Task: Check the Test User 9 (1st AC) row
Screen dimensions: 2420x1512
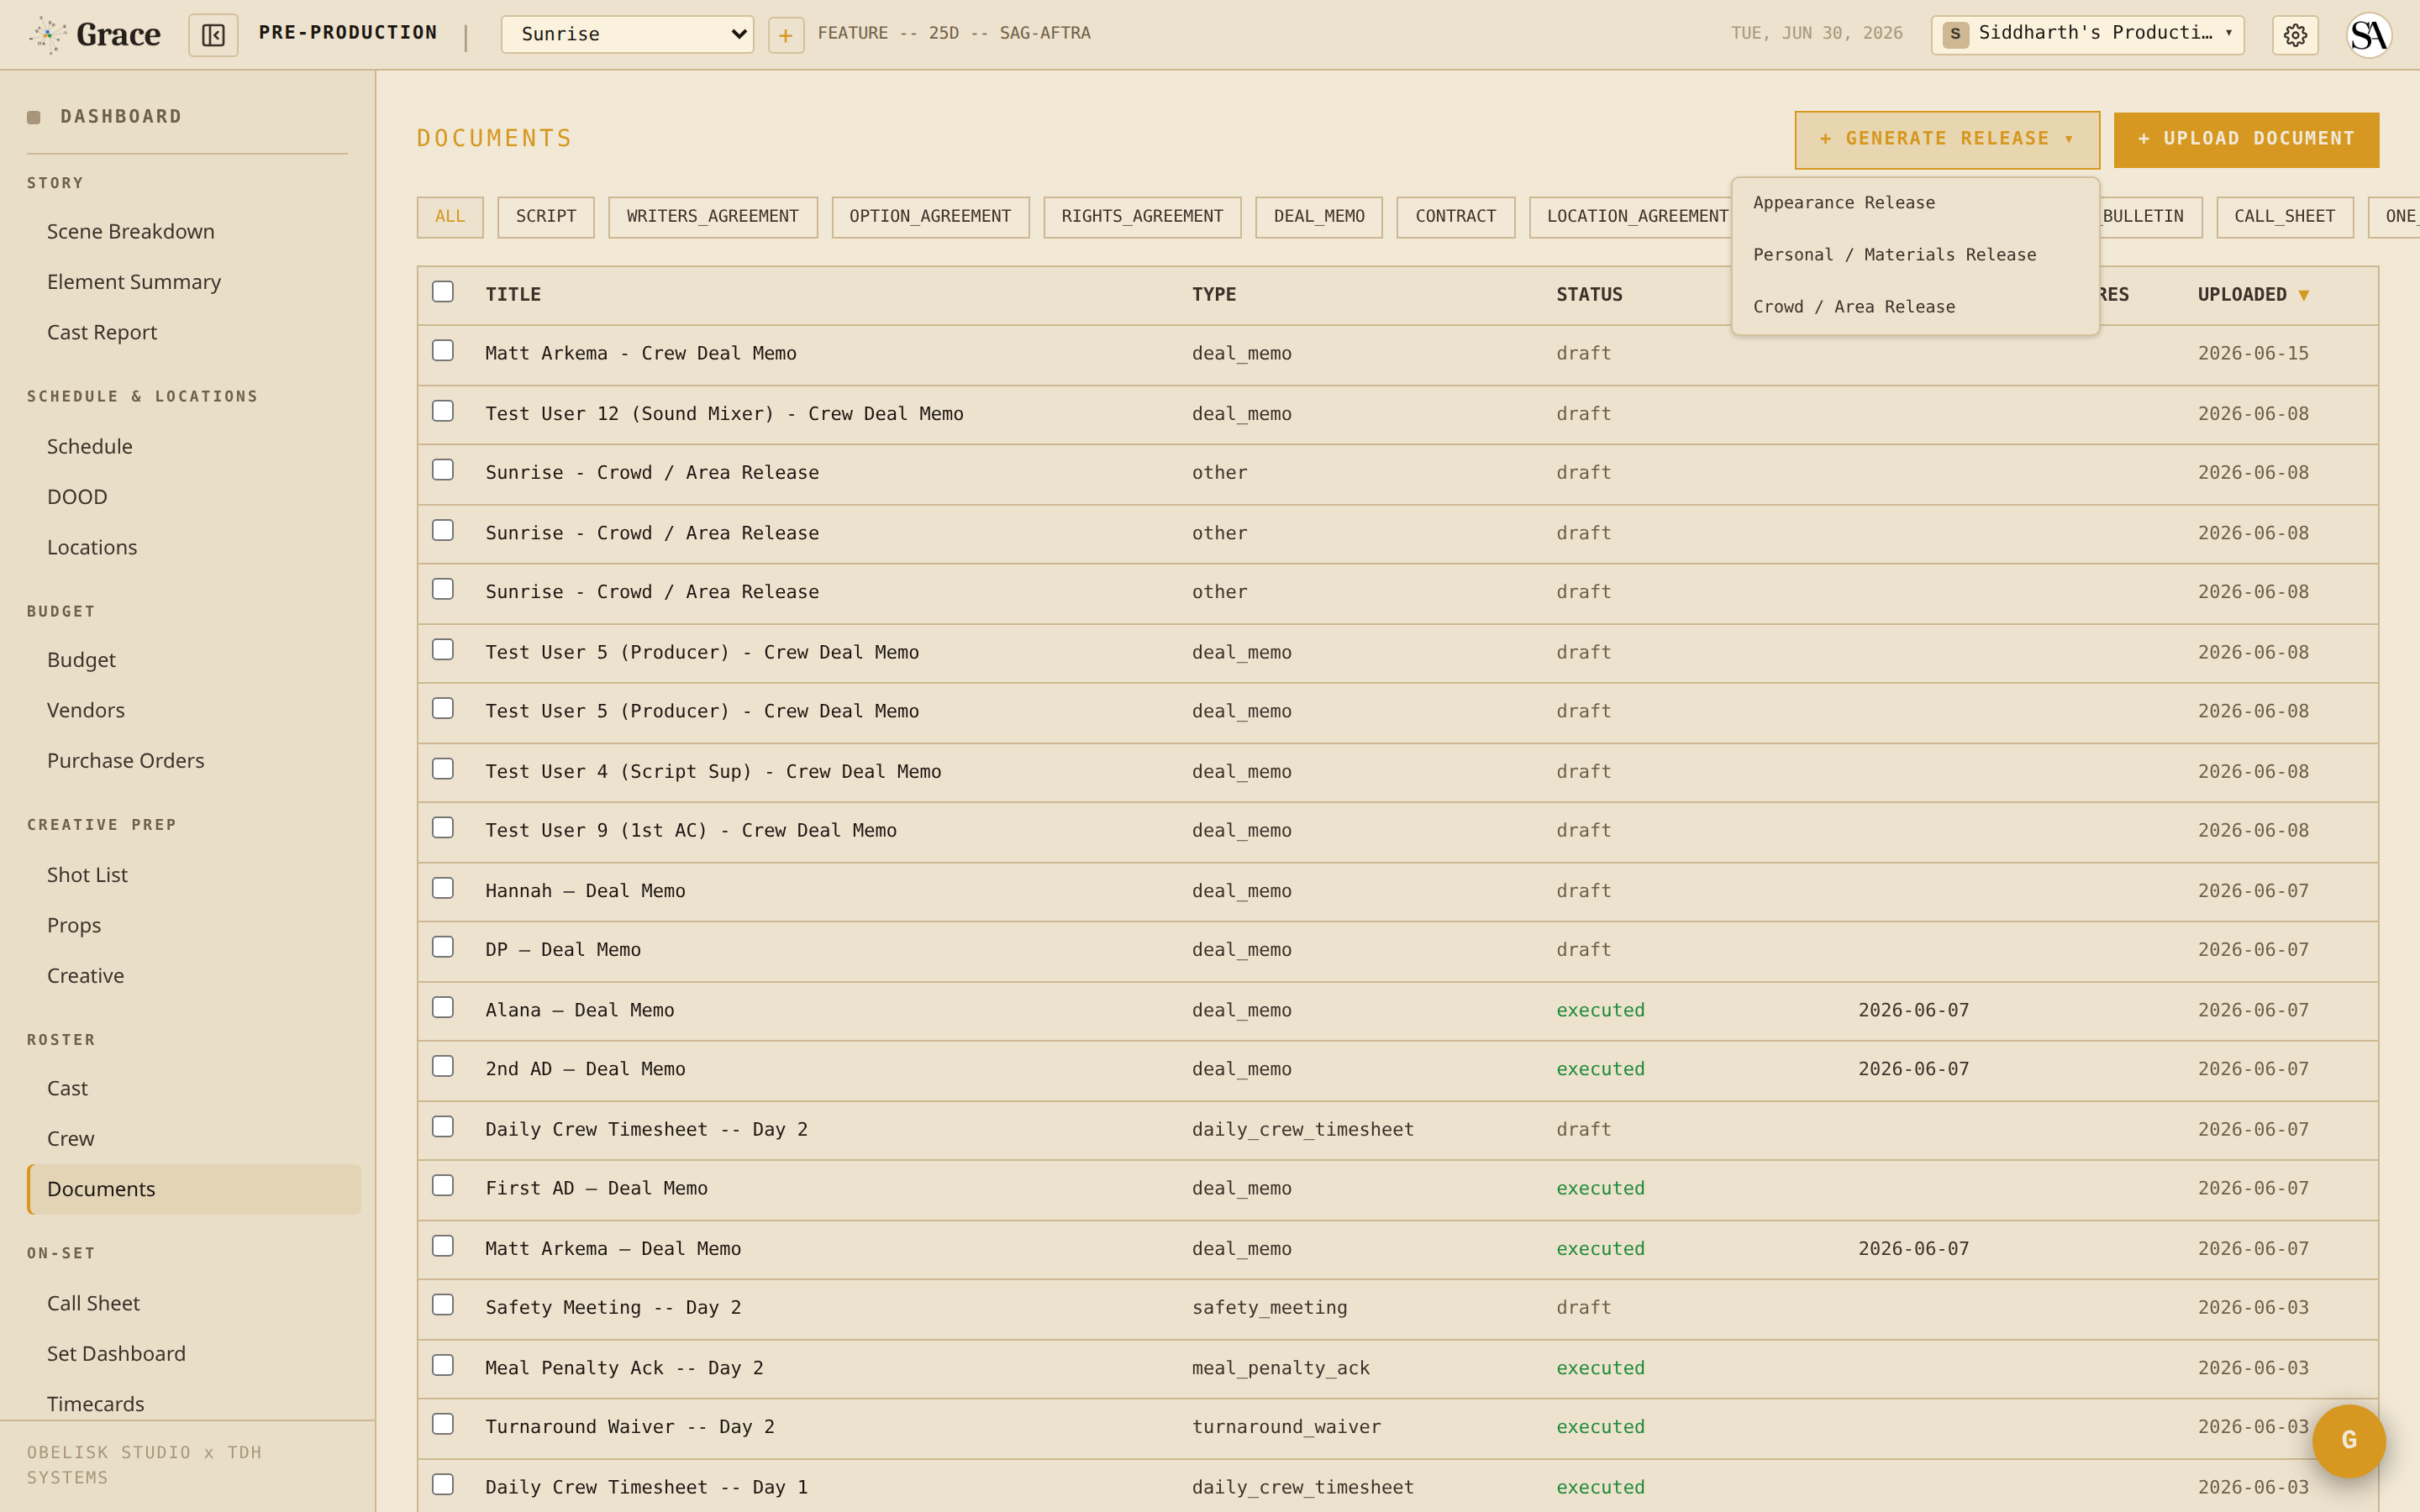Action: tap(443, 828)
